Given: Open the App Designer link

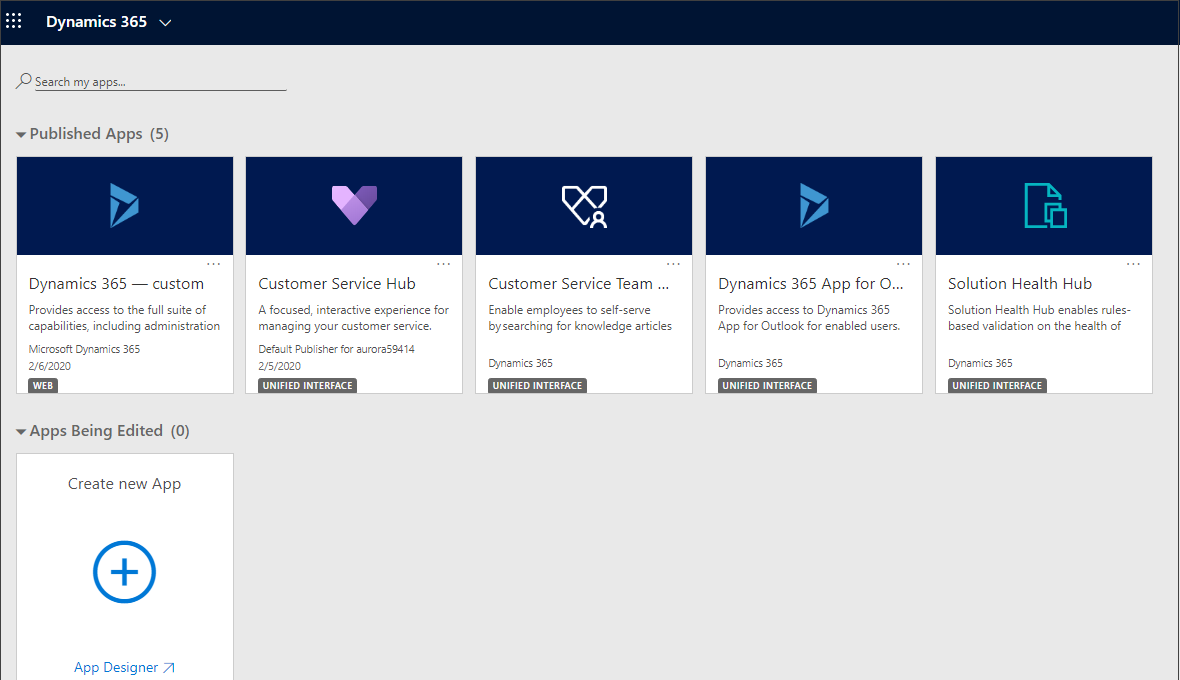Looking at the screenshot, I should tap(124, 667).
